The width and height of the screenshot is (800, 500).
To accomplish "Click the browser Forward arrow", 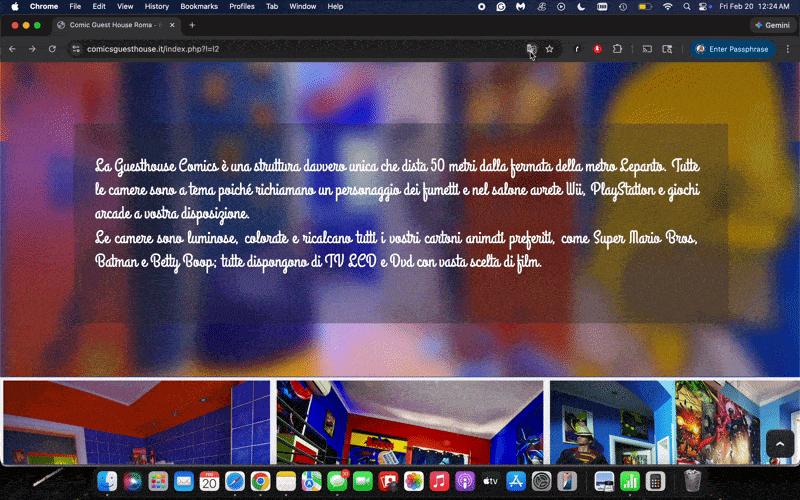I will click(x=32, y=49).
